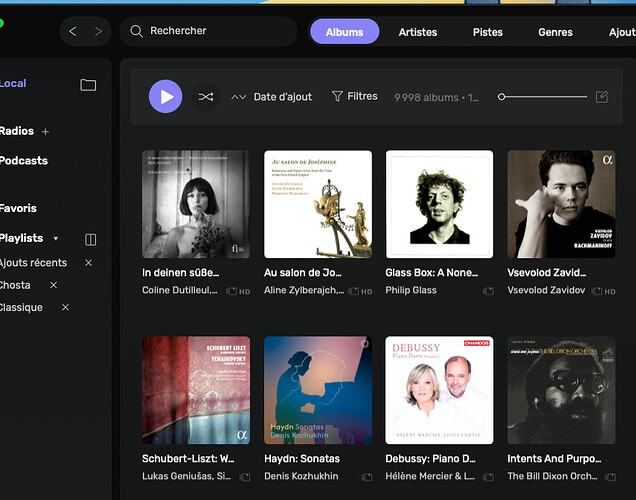
Task: Switch to the Pistes tab
Action: coord(488,32)
